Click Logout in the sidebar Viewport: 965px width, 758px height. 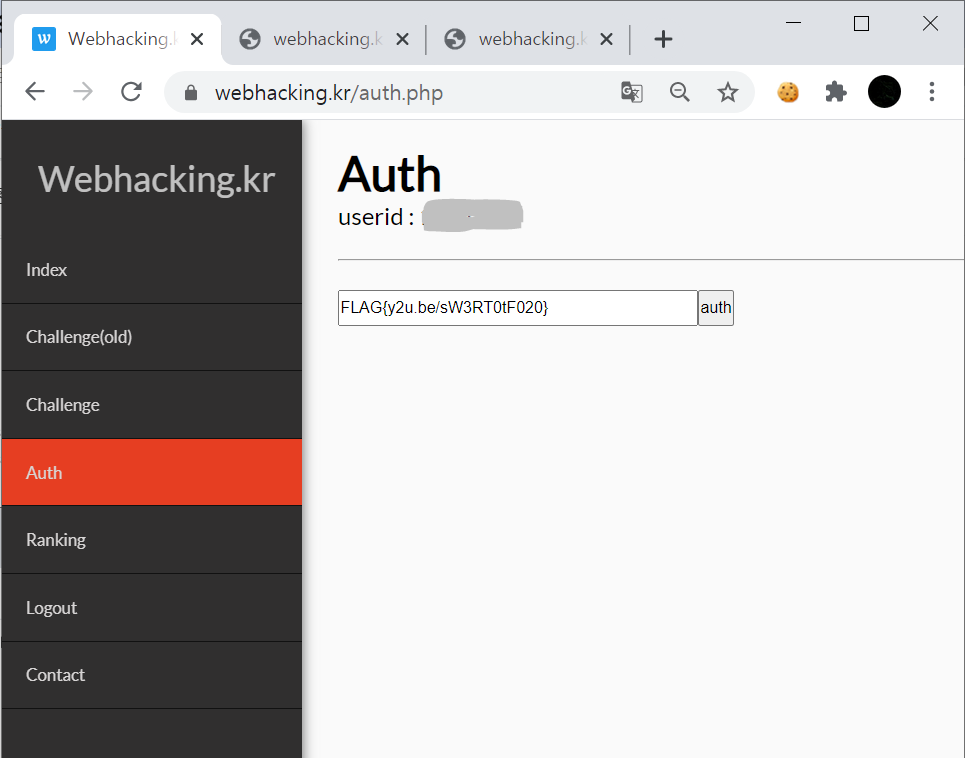pos(151,608)
